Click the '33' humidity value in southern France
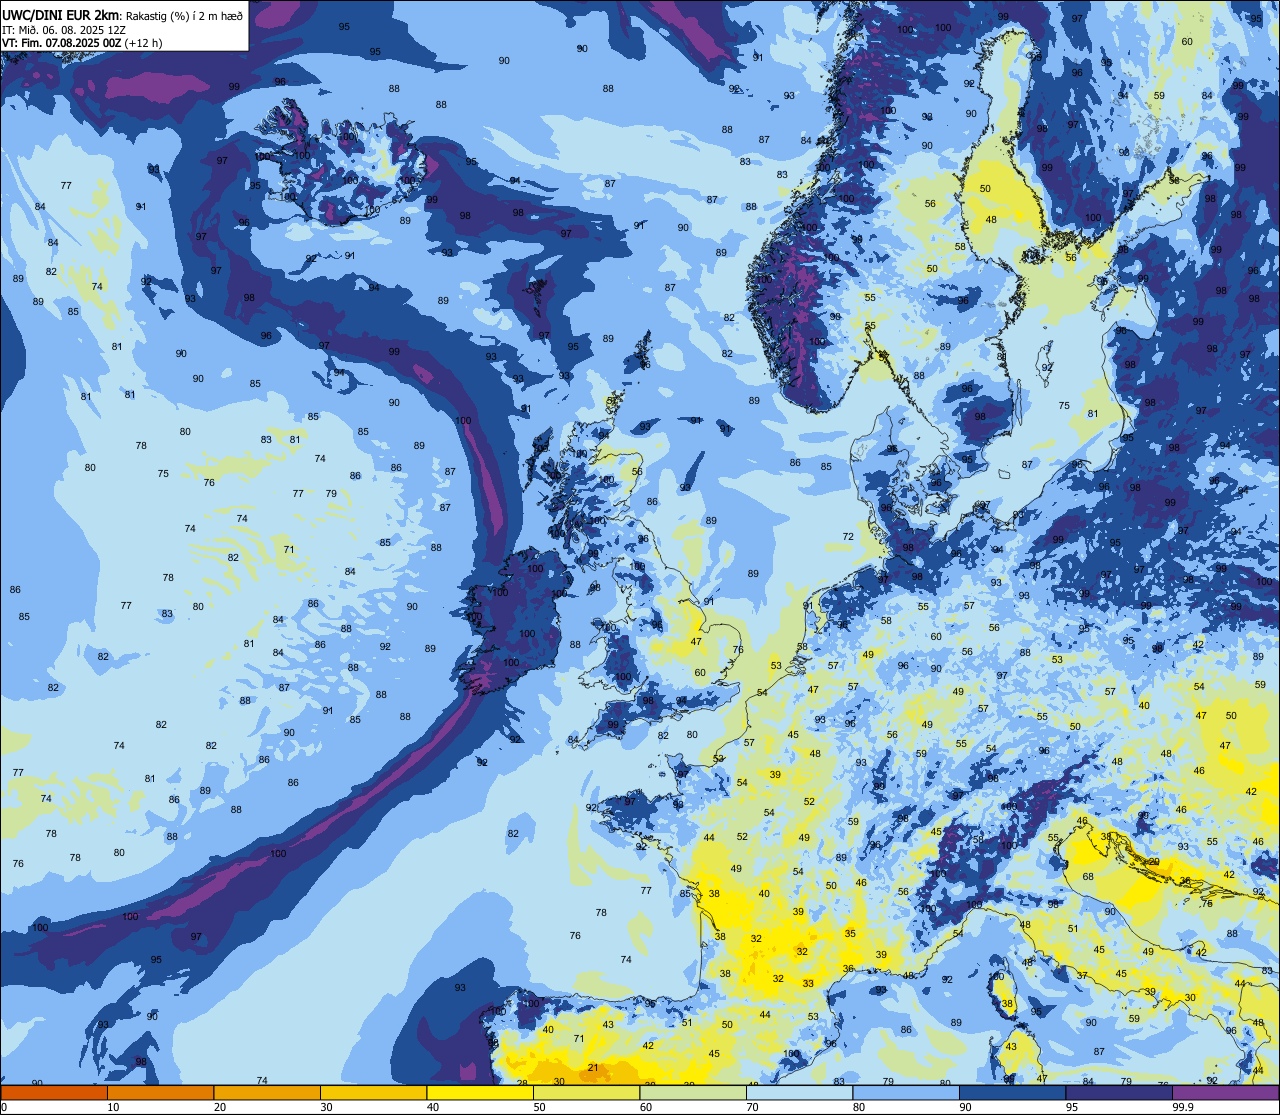The height and width of the screenshot is (1115, 1280). pyautogui.click(x=808, y=983)
